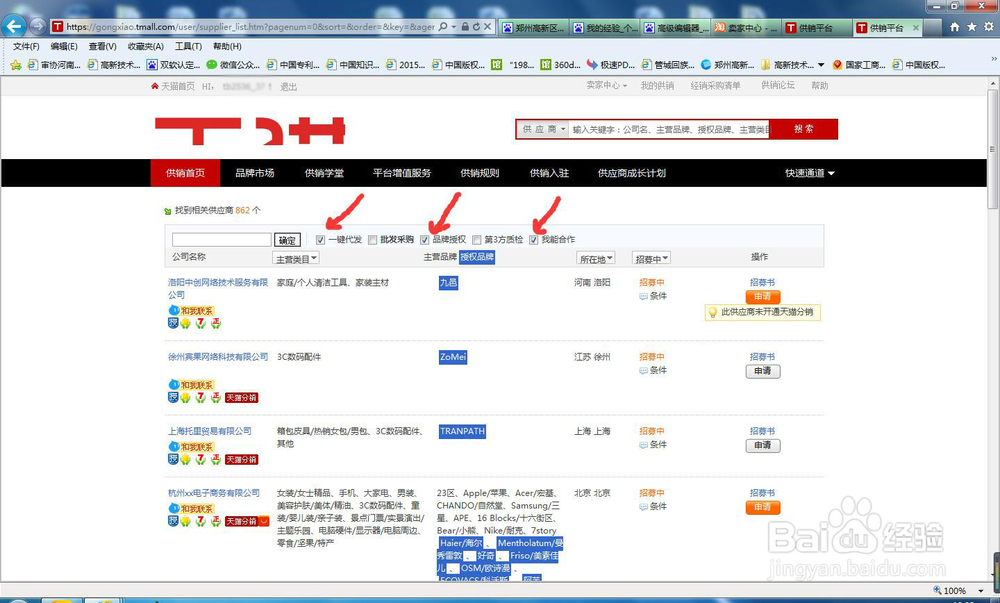The image size is (1000, 603).
Task: Expand the 招募中 dropdown filter
Action: coord(651,259)
